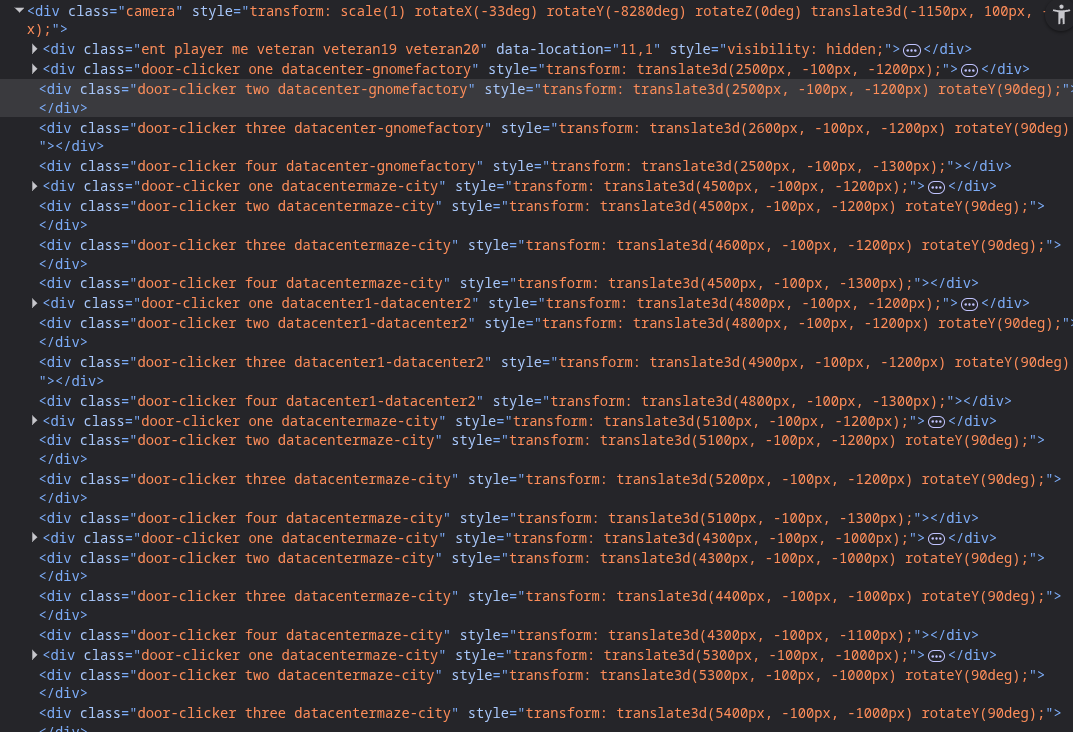Click the accessibility person icon

click(1061, 18)
